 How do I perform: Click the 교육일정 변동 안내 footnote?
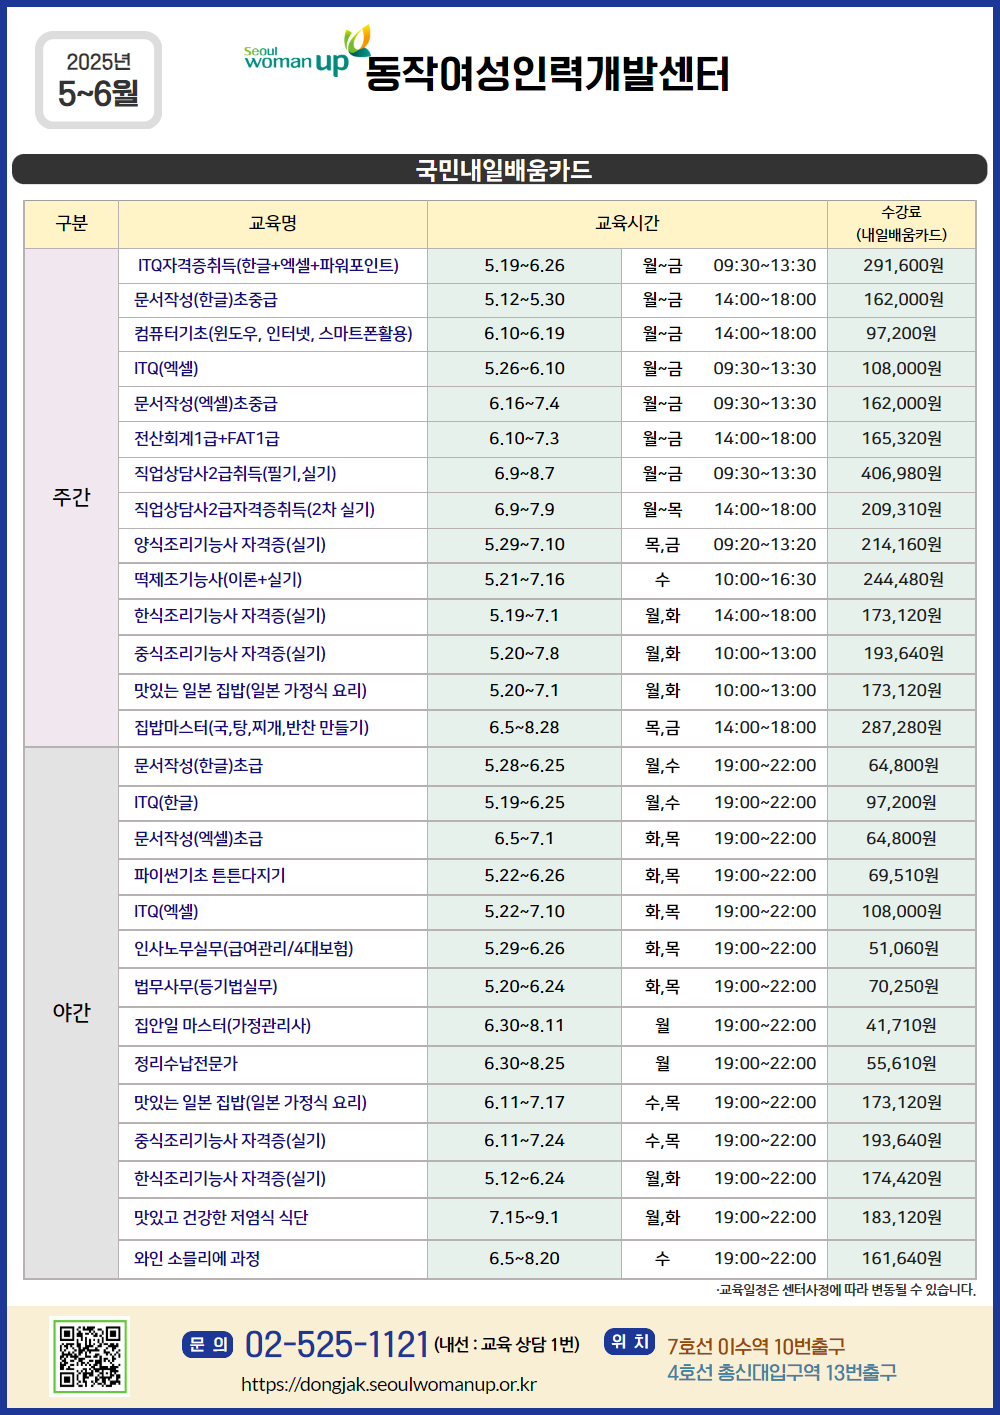point(846,1290)
